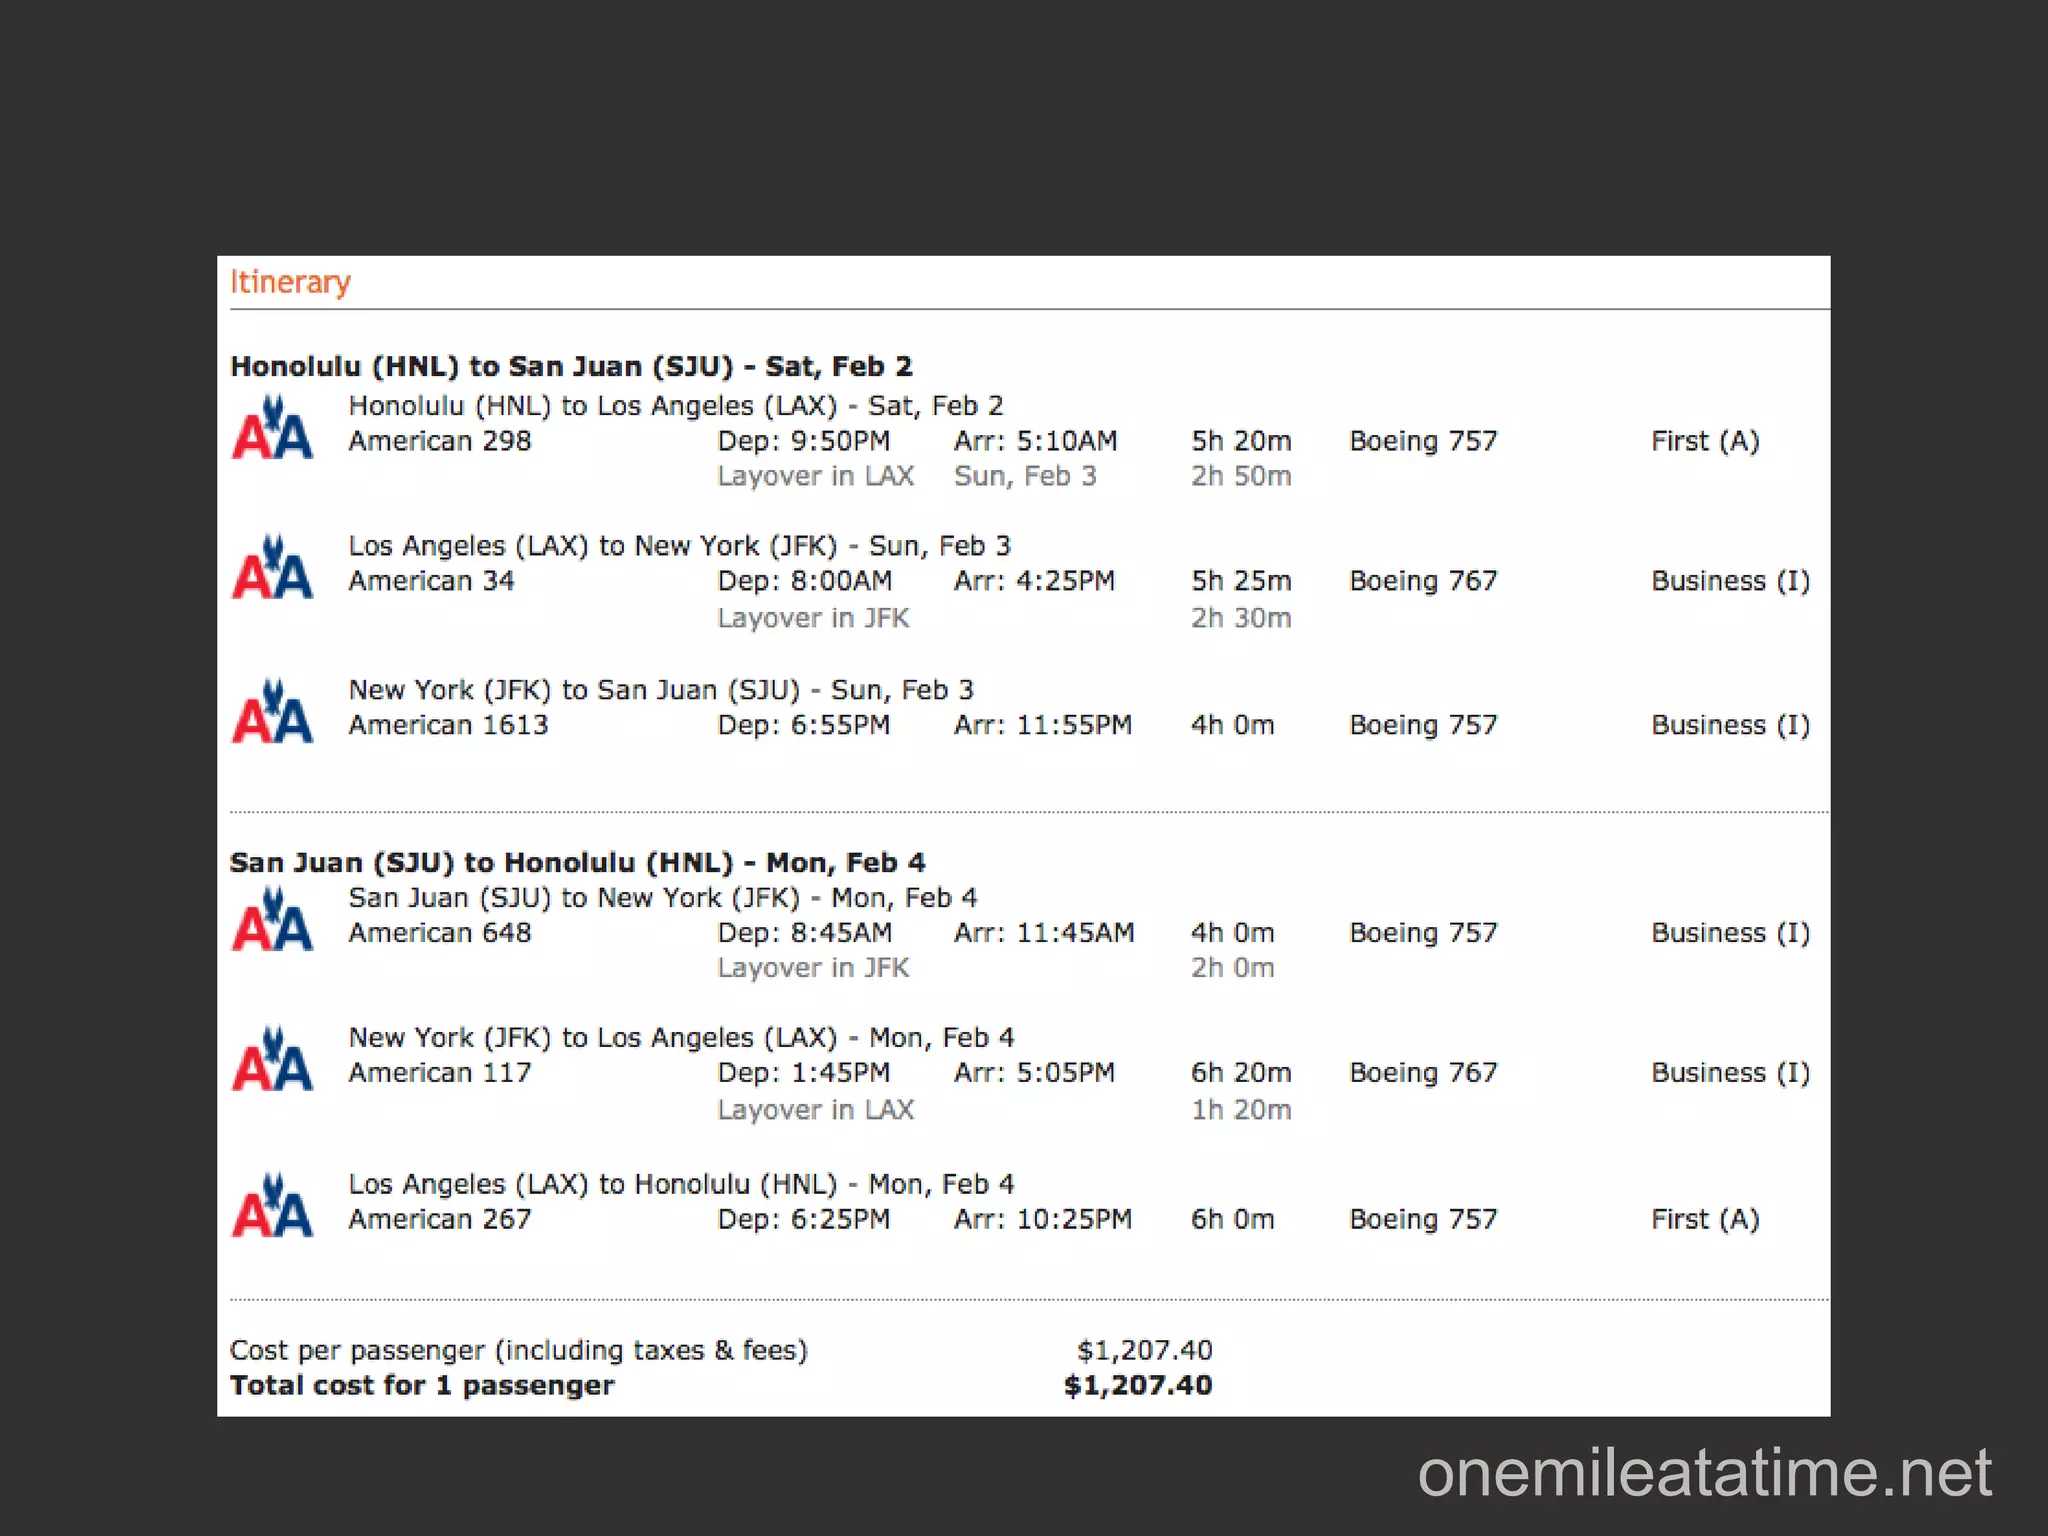Click arrival time 'Arr: 11:55PM'
The width and height of the screenshot is (2048, 1536).
click(x=1043, y=725)
